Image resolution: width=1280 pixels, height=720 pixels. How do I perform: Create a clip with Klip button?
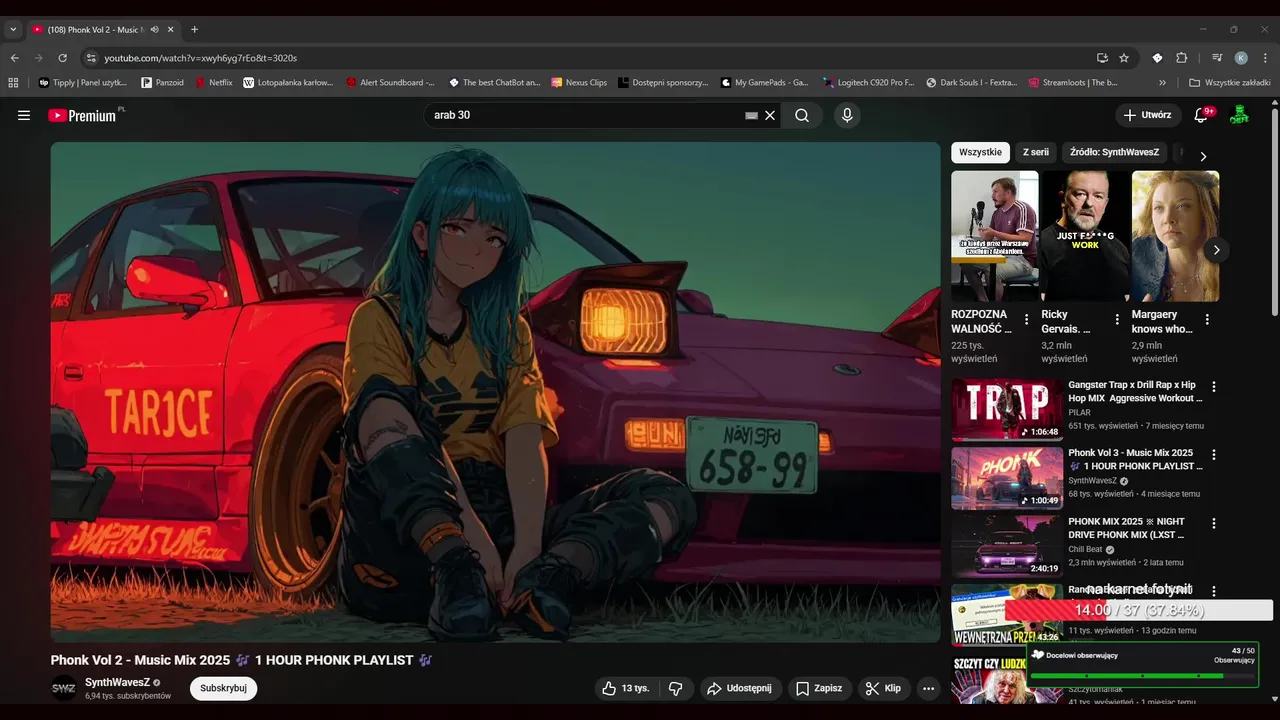(x=884, y=688)
